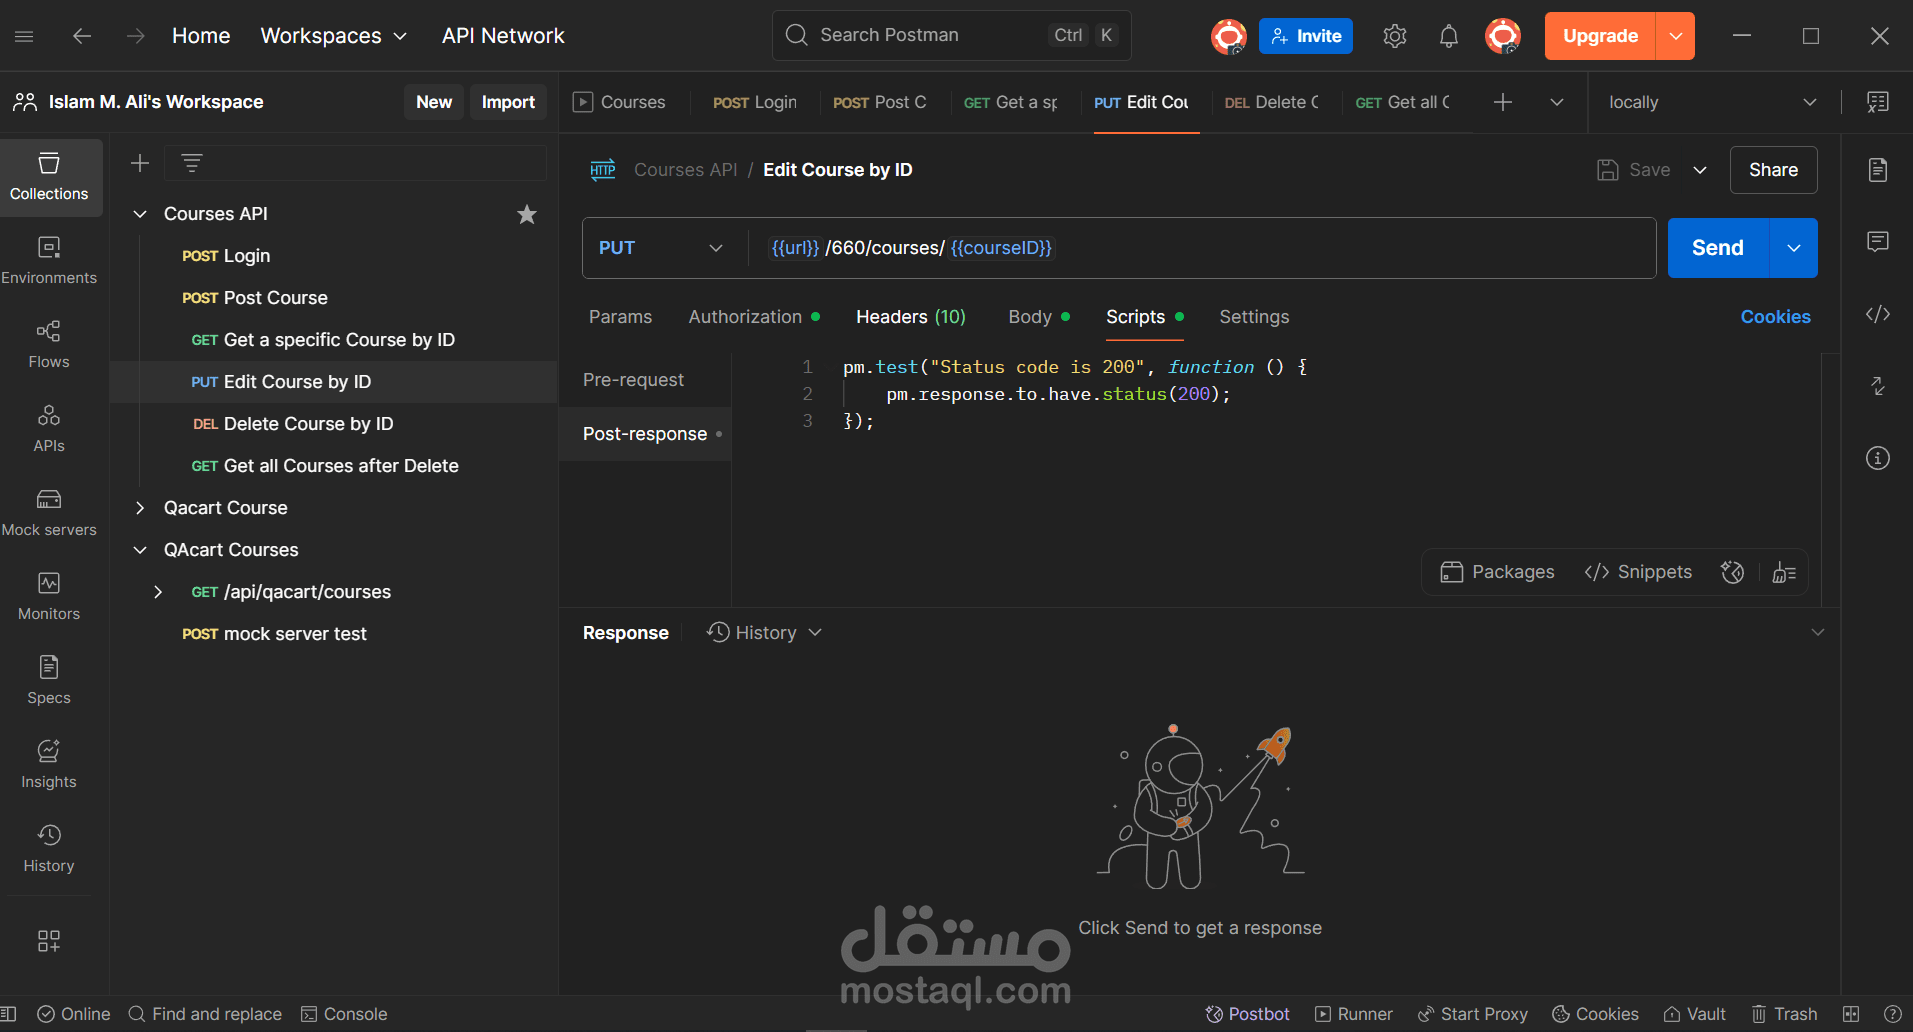
Task: Click the Send button
Action: (1718, 248)
